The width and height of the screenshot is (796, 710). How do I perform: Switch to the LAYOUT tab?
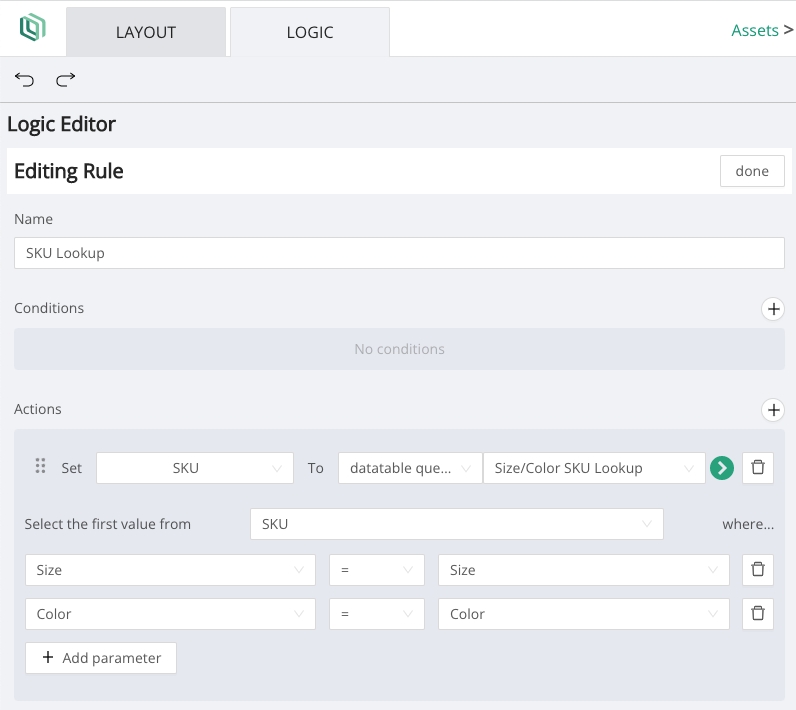coord(146,32)
